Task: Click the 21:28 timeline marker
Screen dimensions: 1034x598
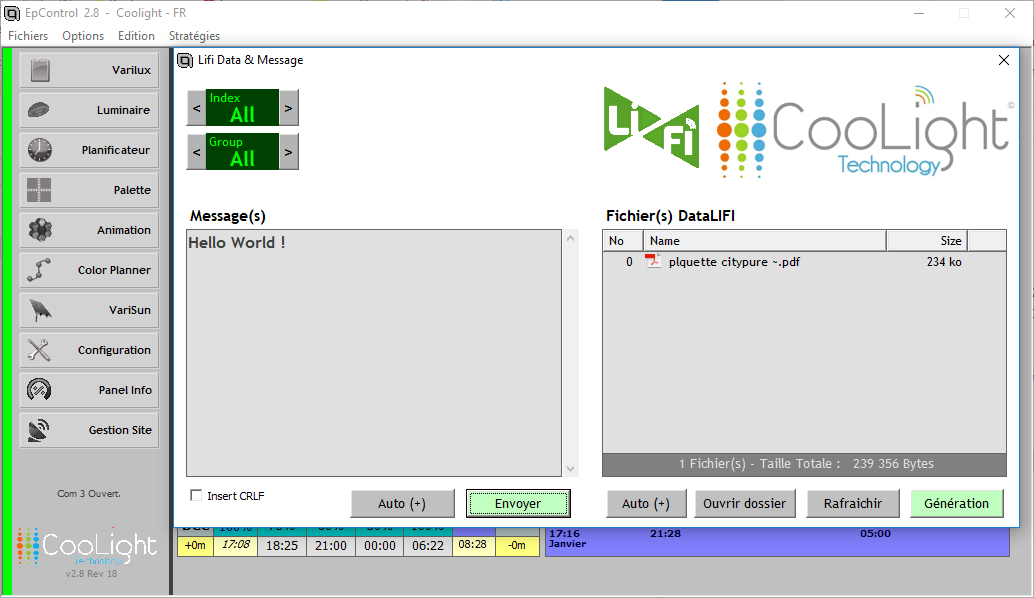Action: point(665,533)
